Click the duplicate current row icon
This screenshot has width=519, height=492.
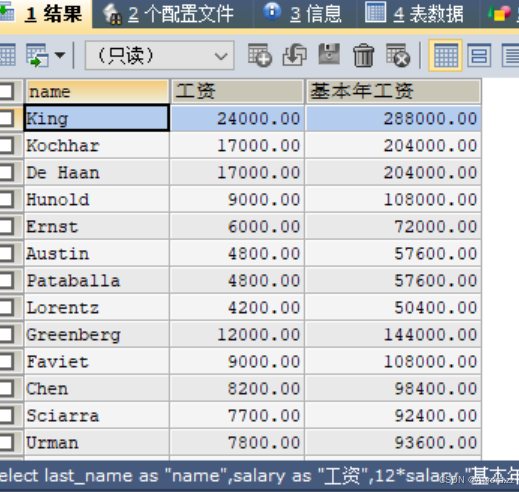[x=295, y=55]
